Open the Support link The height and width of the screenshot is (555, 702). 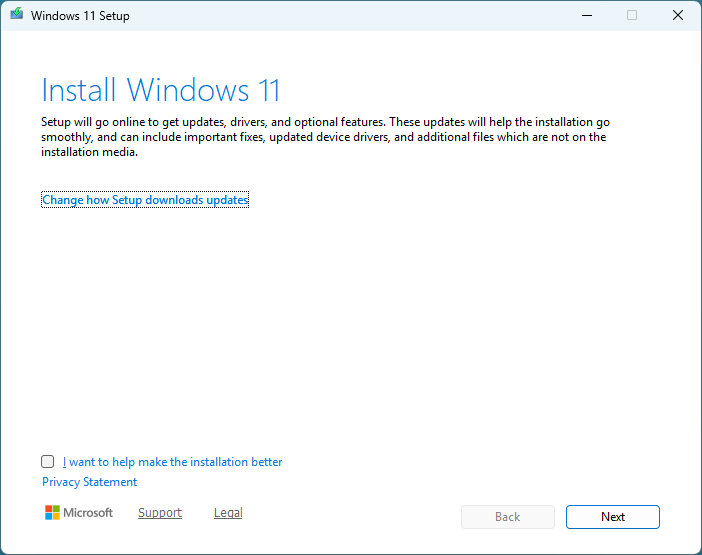point(160,512)
